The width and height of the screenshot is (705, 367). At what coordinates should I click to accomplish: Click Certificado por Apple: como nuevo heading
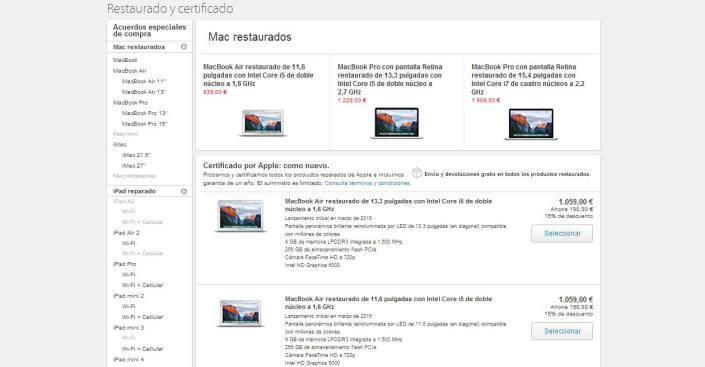pyautogui.click(x=266, y=166)
